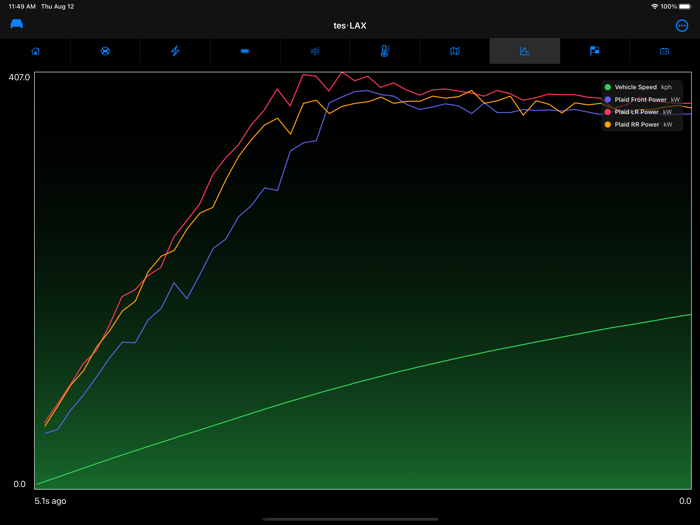Image resolution: width=700 pixels, height=525 pixels.
Task: Toggle the Plaid LR Power legend entry
Action: [638, 112]
